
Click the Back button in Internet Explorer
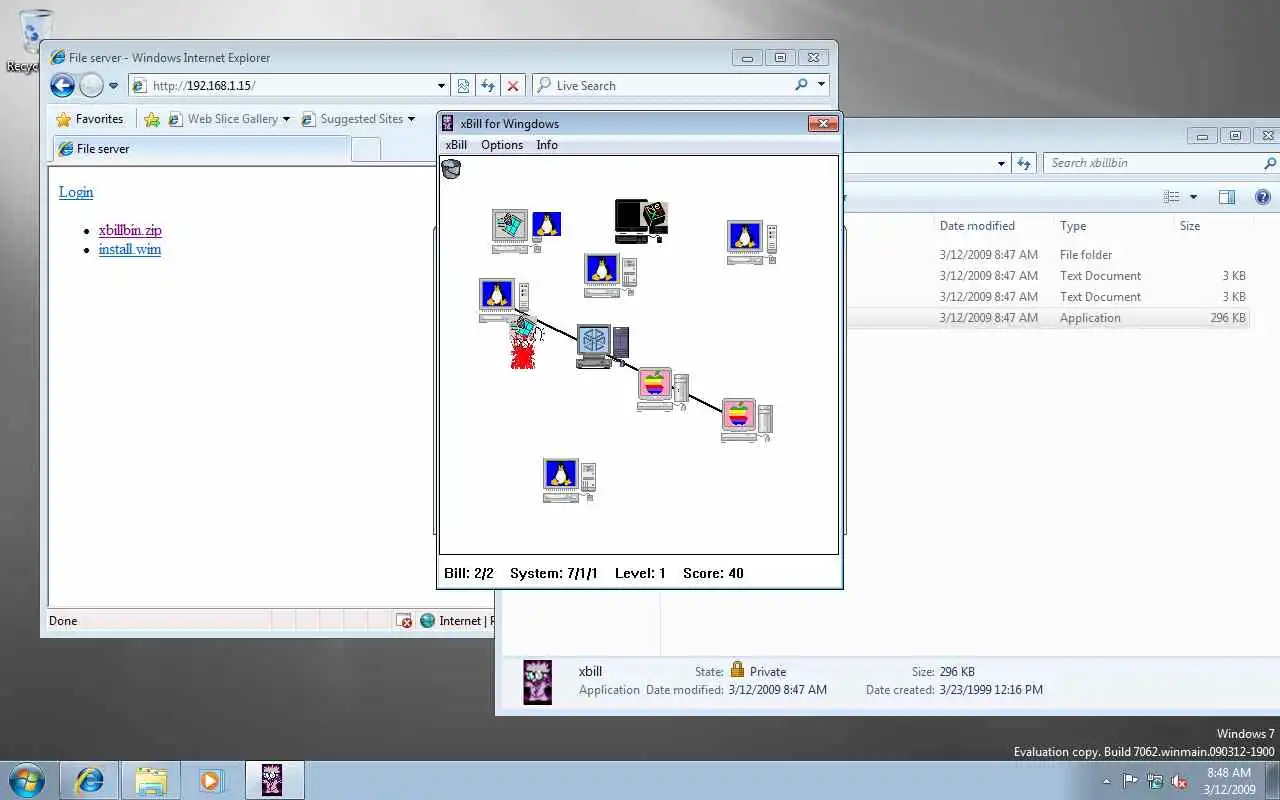coord(62,86)
